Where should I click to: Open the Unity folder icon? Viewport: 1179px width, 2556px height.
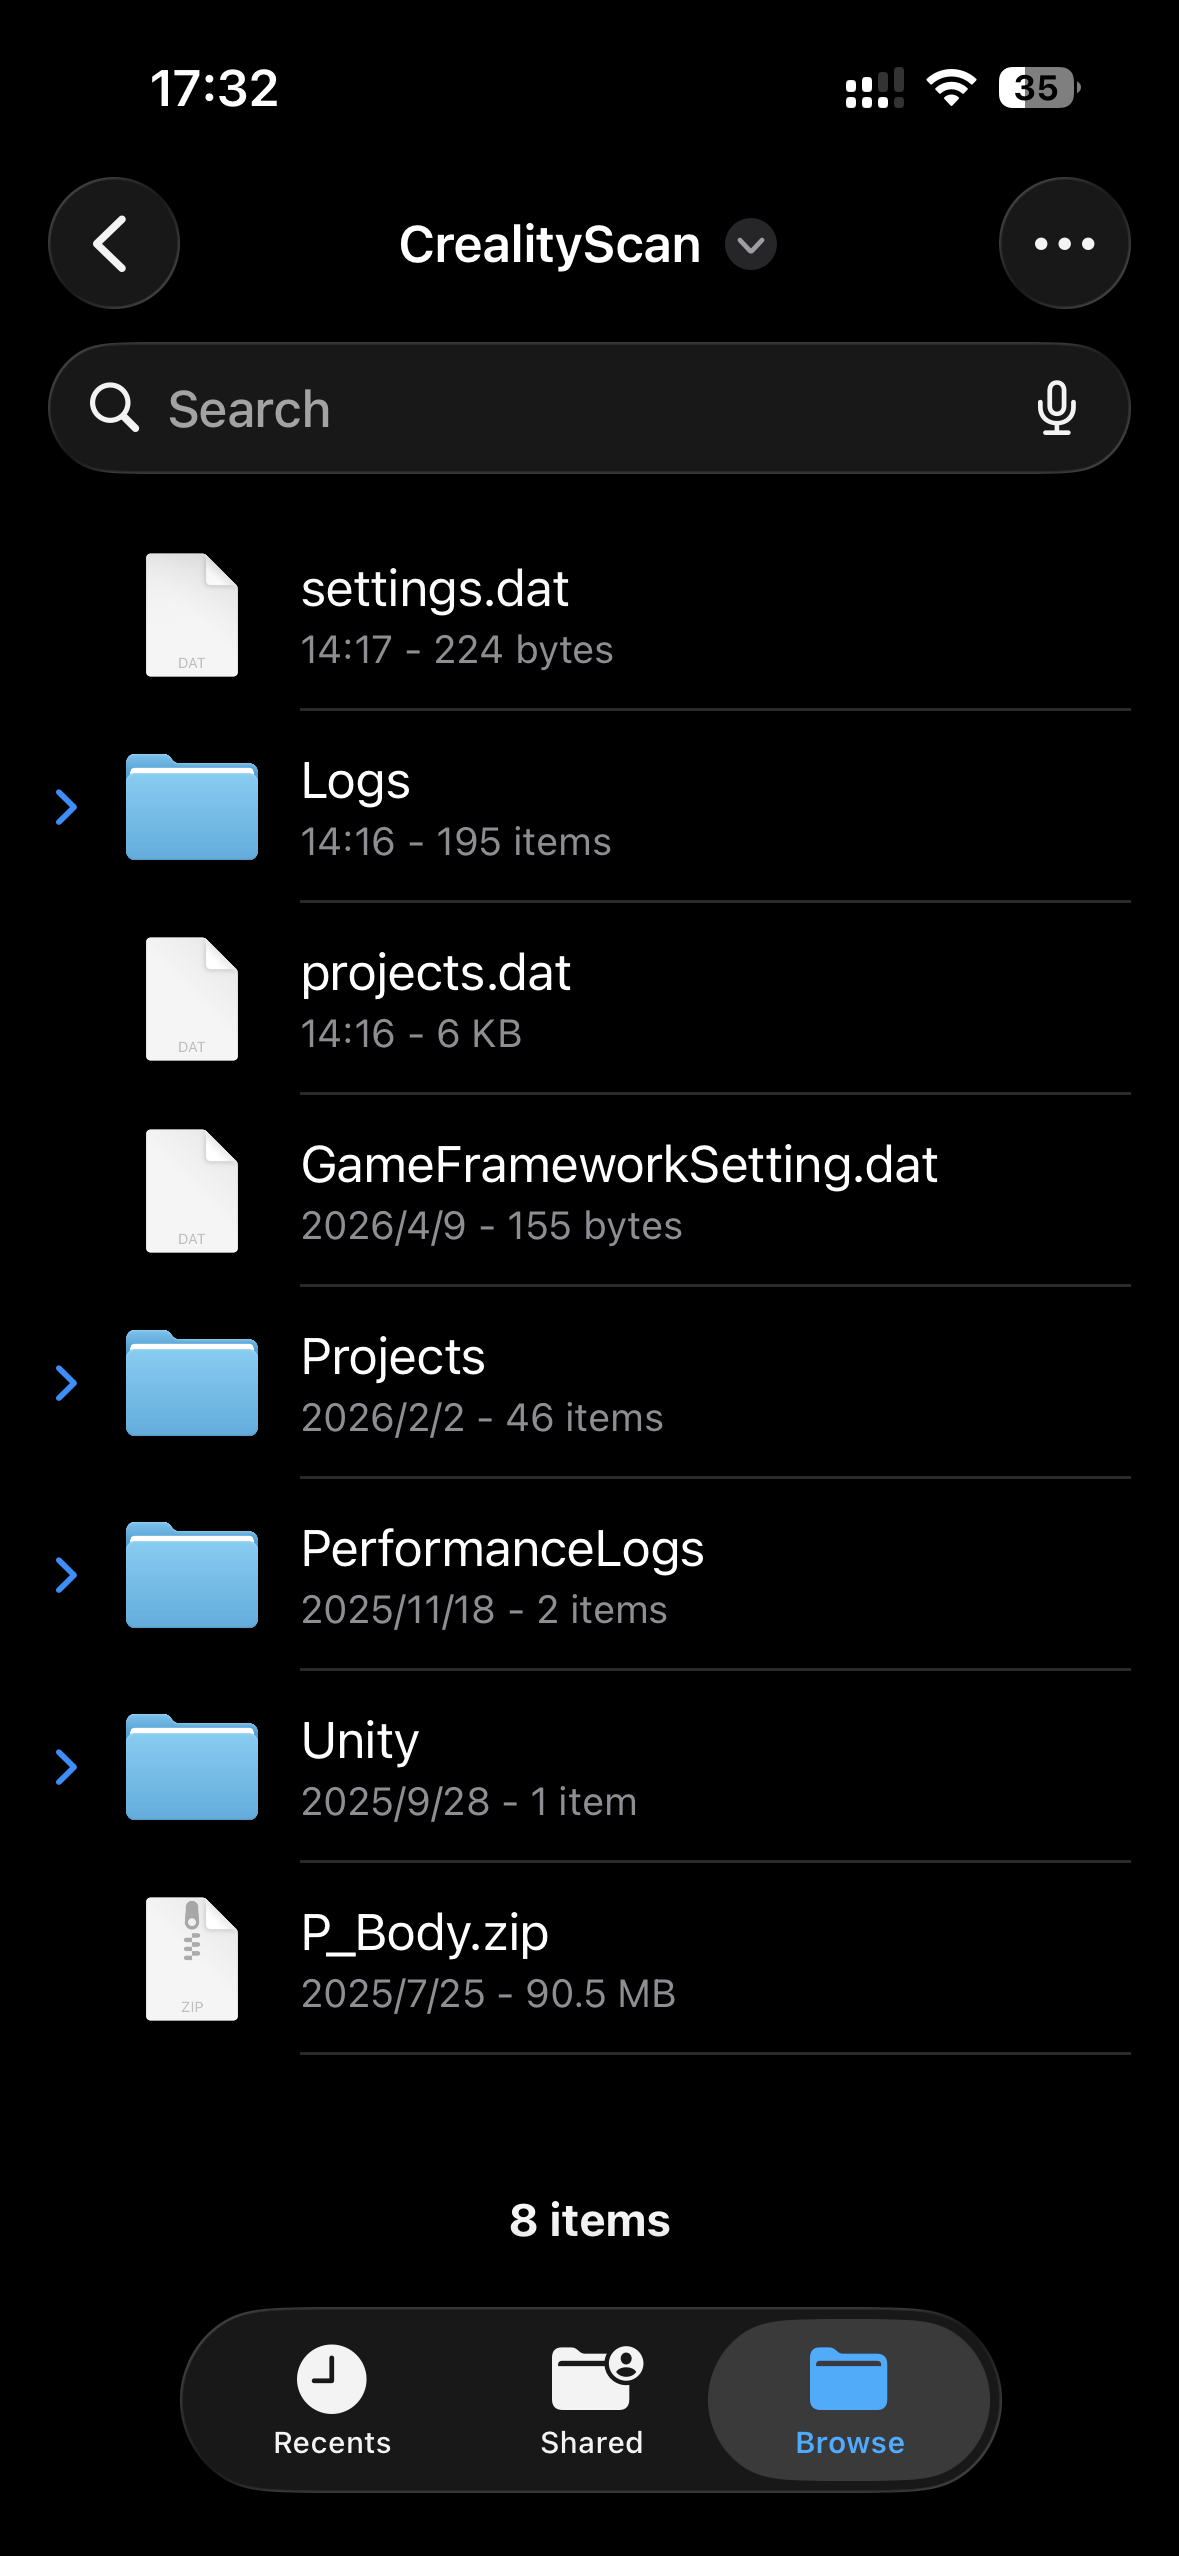coord(192,1767)
